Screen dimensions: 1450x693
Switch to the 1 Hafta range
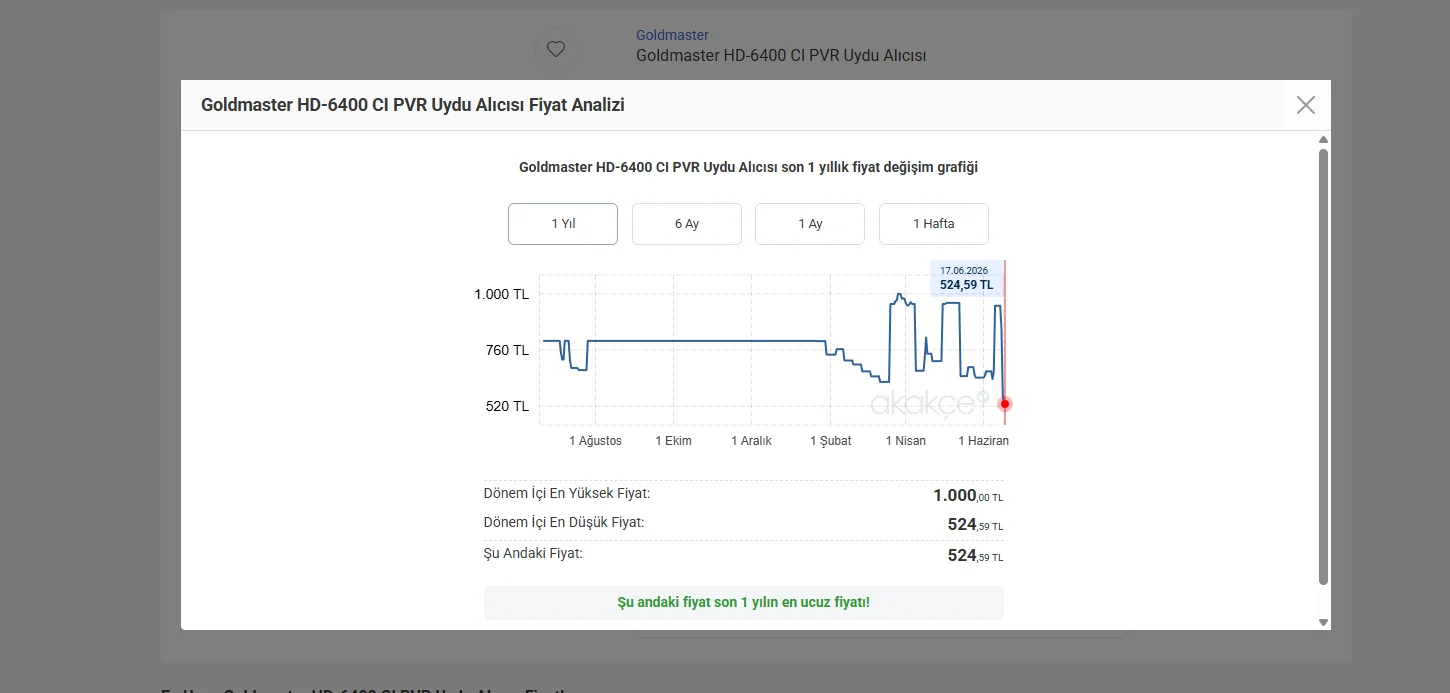coord(934,224)
